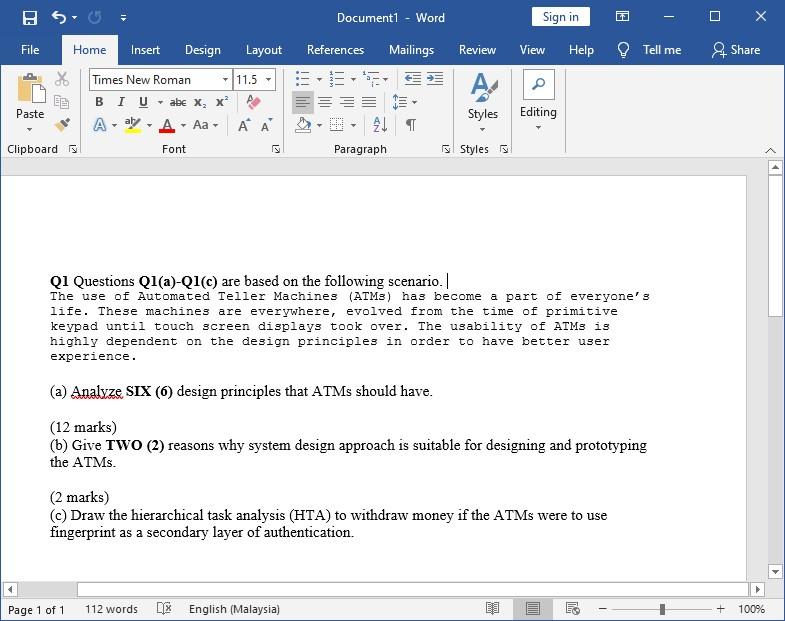Image resolution: width=785 pixels, height=621 pixels.
Task: Decrease the font size
Action: 266,125
